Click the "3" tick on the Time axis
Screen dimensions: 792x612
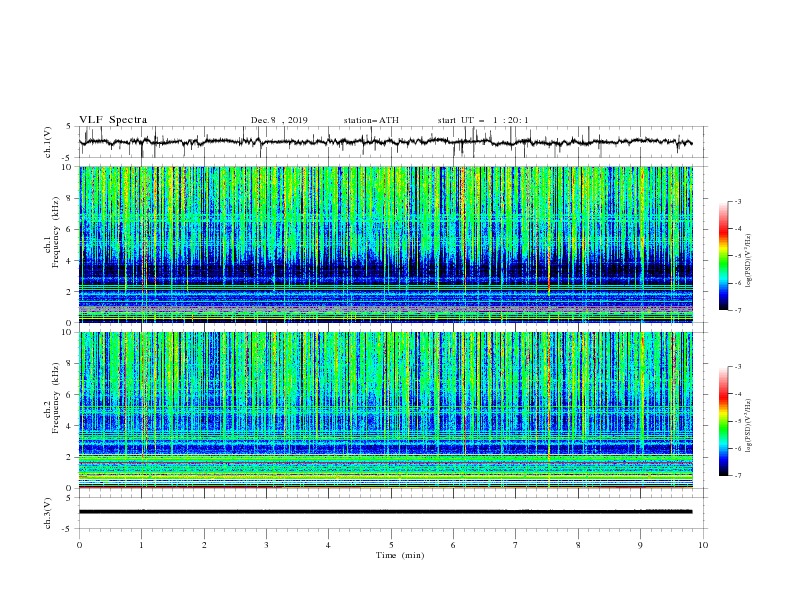266,545
